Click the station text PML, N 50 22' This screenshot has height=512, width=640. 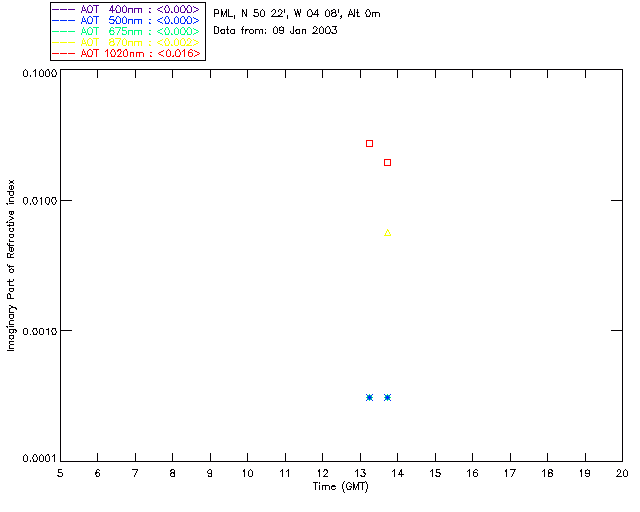click(x=249, y=14)
